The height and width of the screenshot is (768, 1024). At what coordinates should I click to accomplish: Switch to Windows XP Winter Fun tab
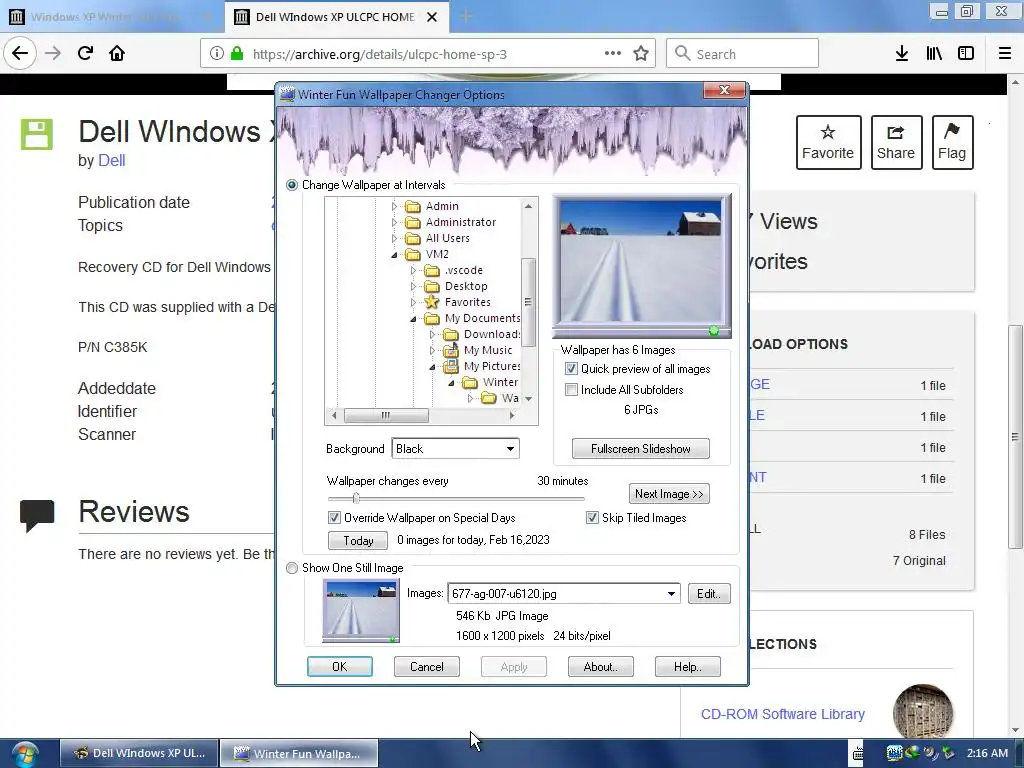point(111,17)
